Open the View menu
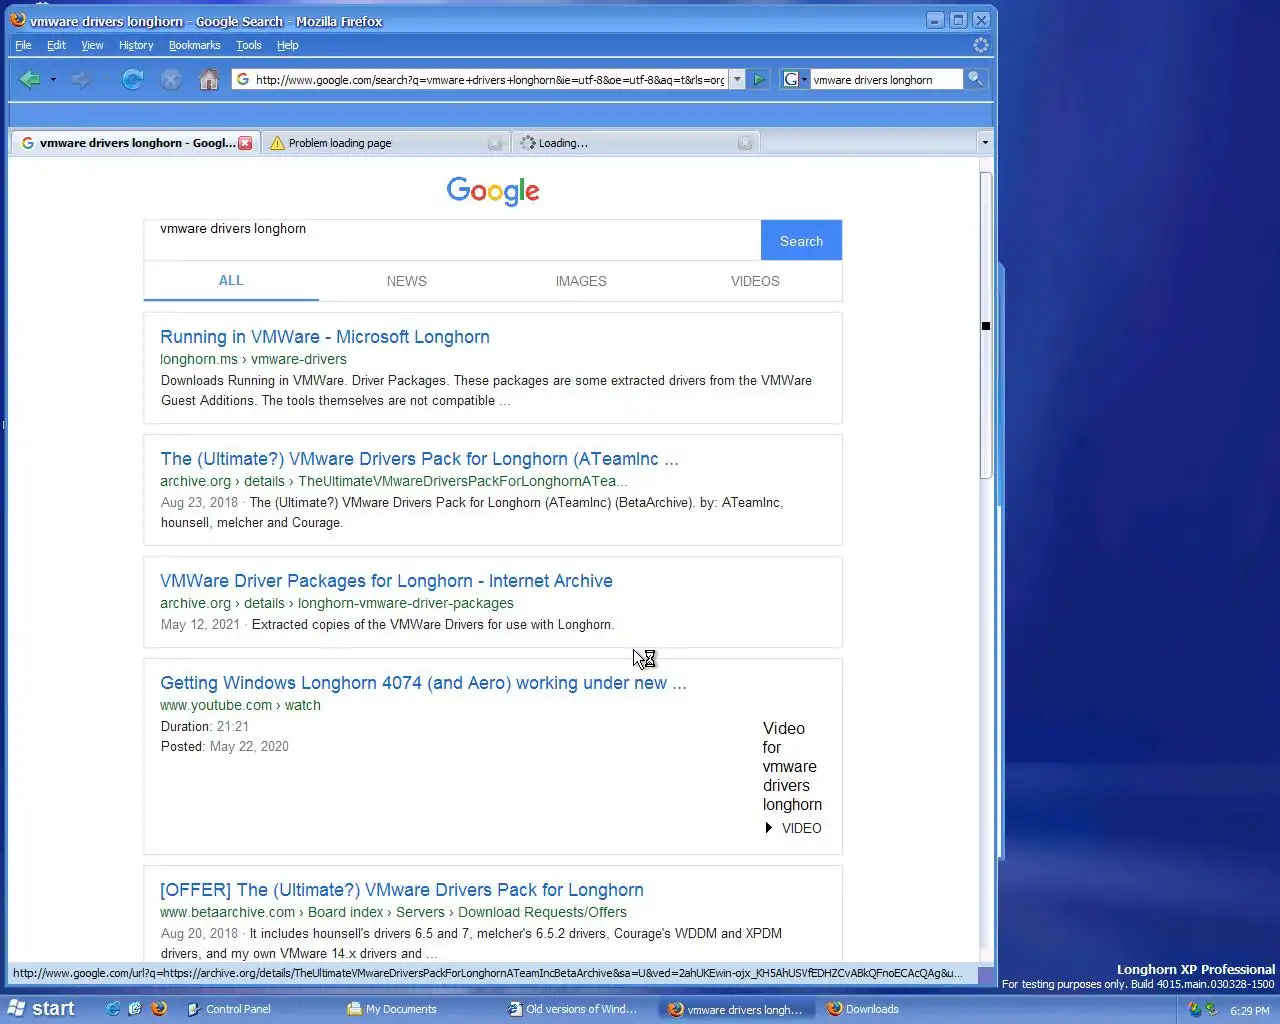The image size is (1280, 1024). click(92, 45)
